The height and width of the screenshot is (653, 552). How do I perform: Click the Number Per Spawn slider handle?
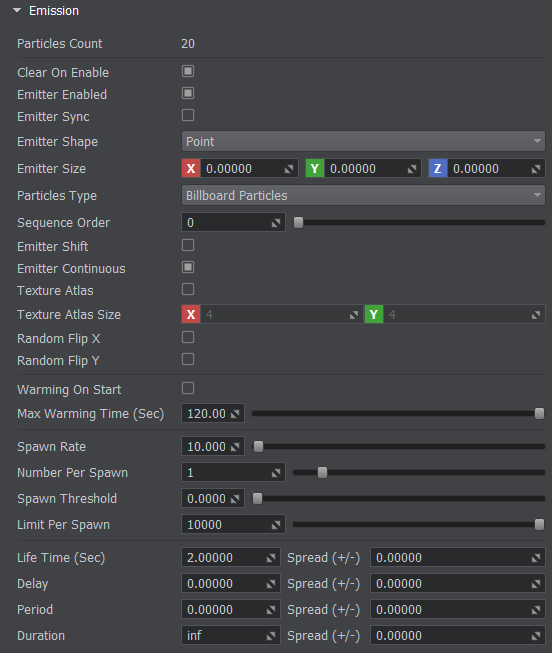pyautogui.click(x=322, y=473)
